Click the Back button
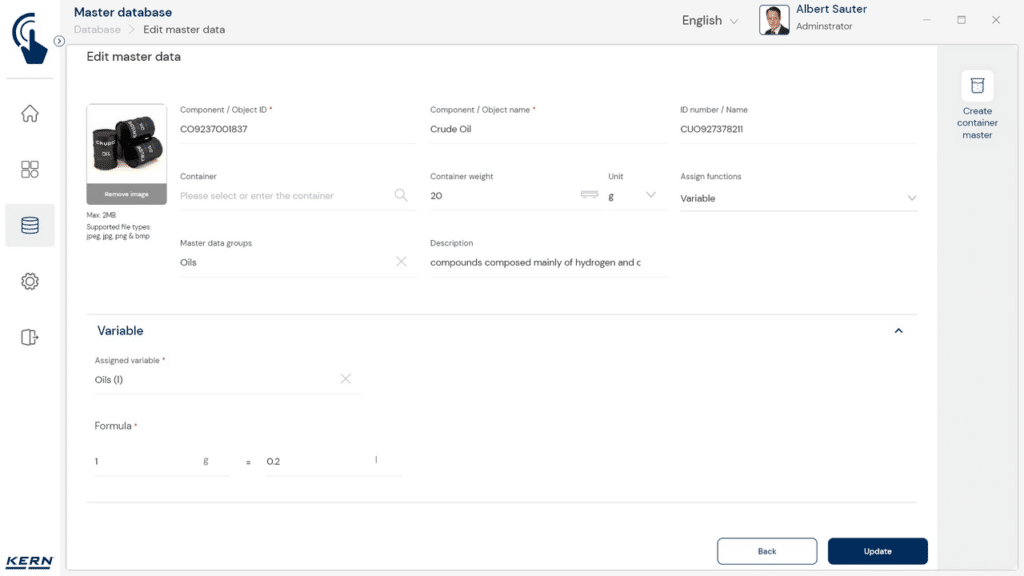 point(767,551)
